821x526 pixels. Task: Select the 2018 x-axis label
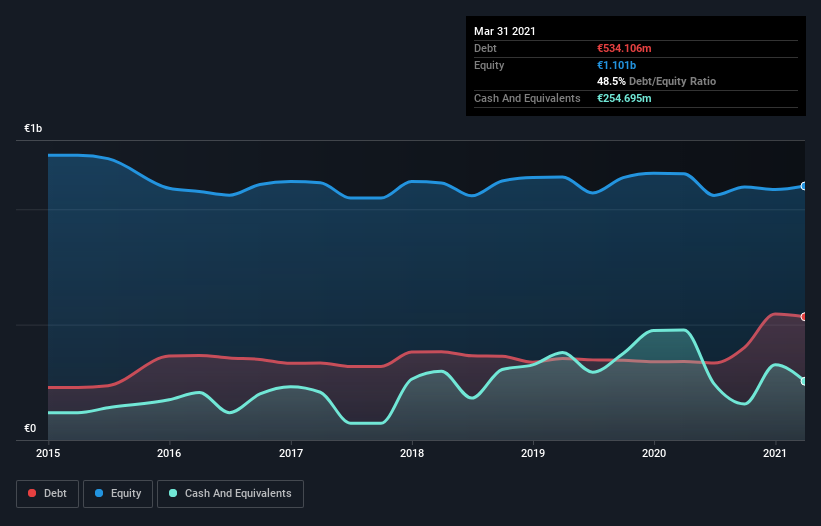coord(412,453)
